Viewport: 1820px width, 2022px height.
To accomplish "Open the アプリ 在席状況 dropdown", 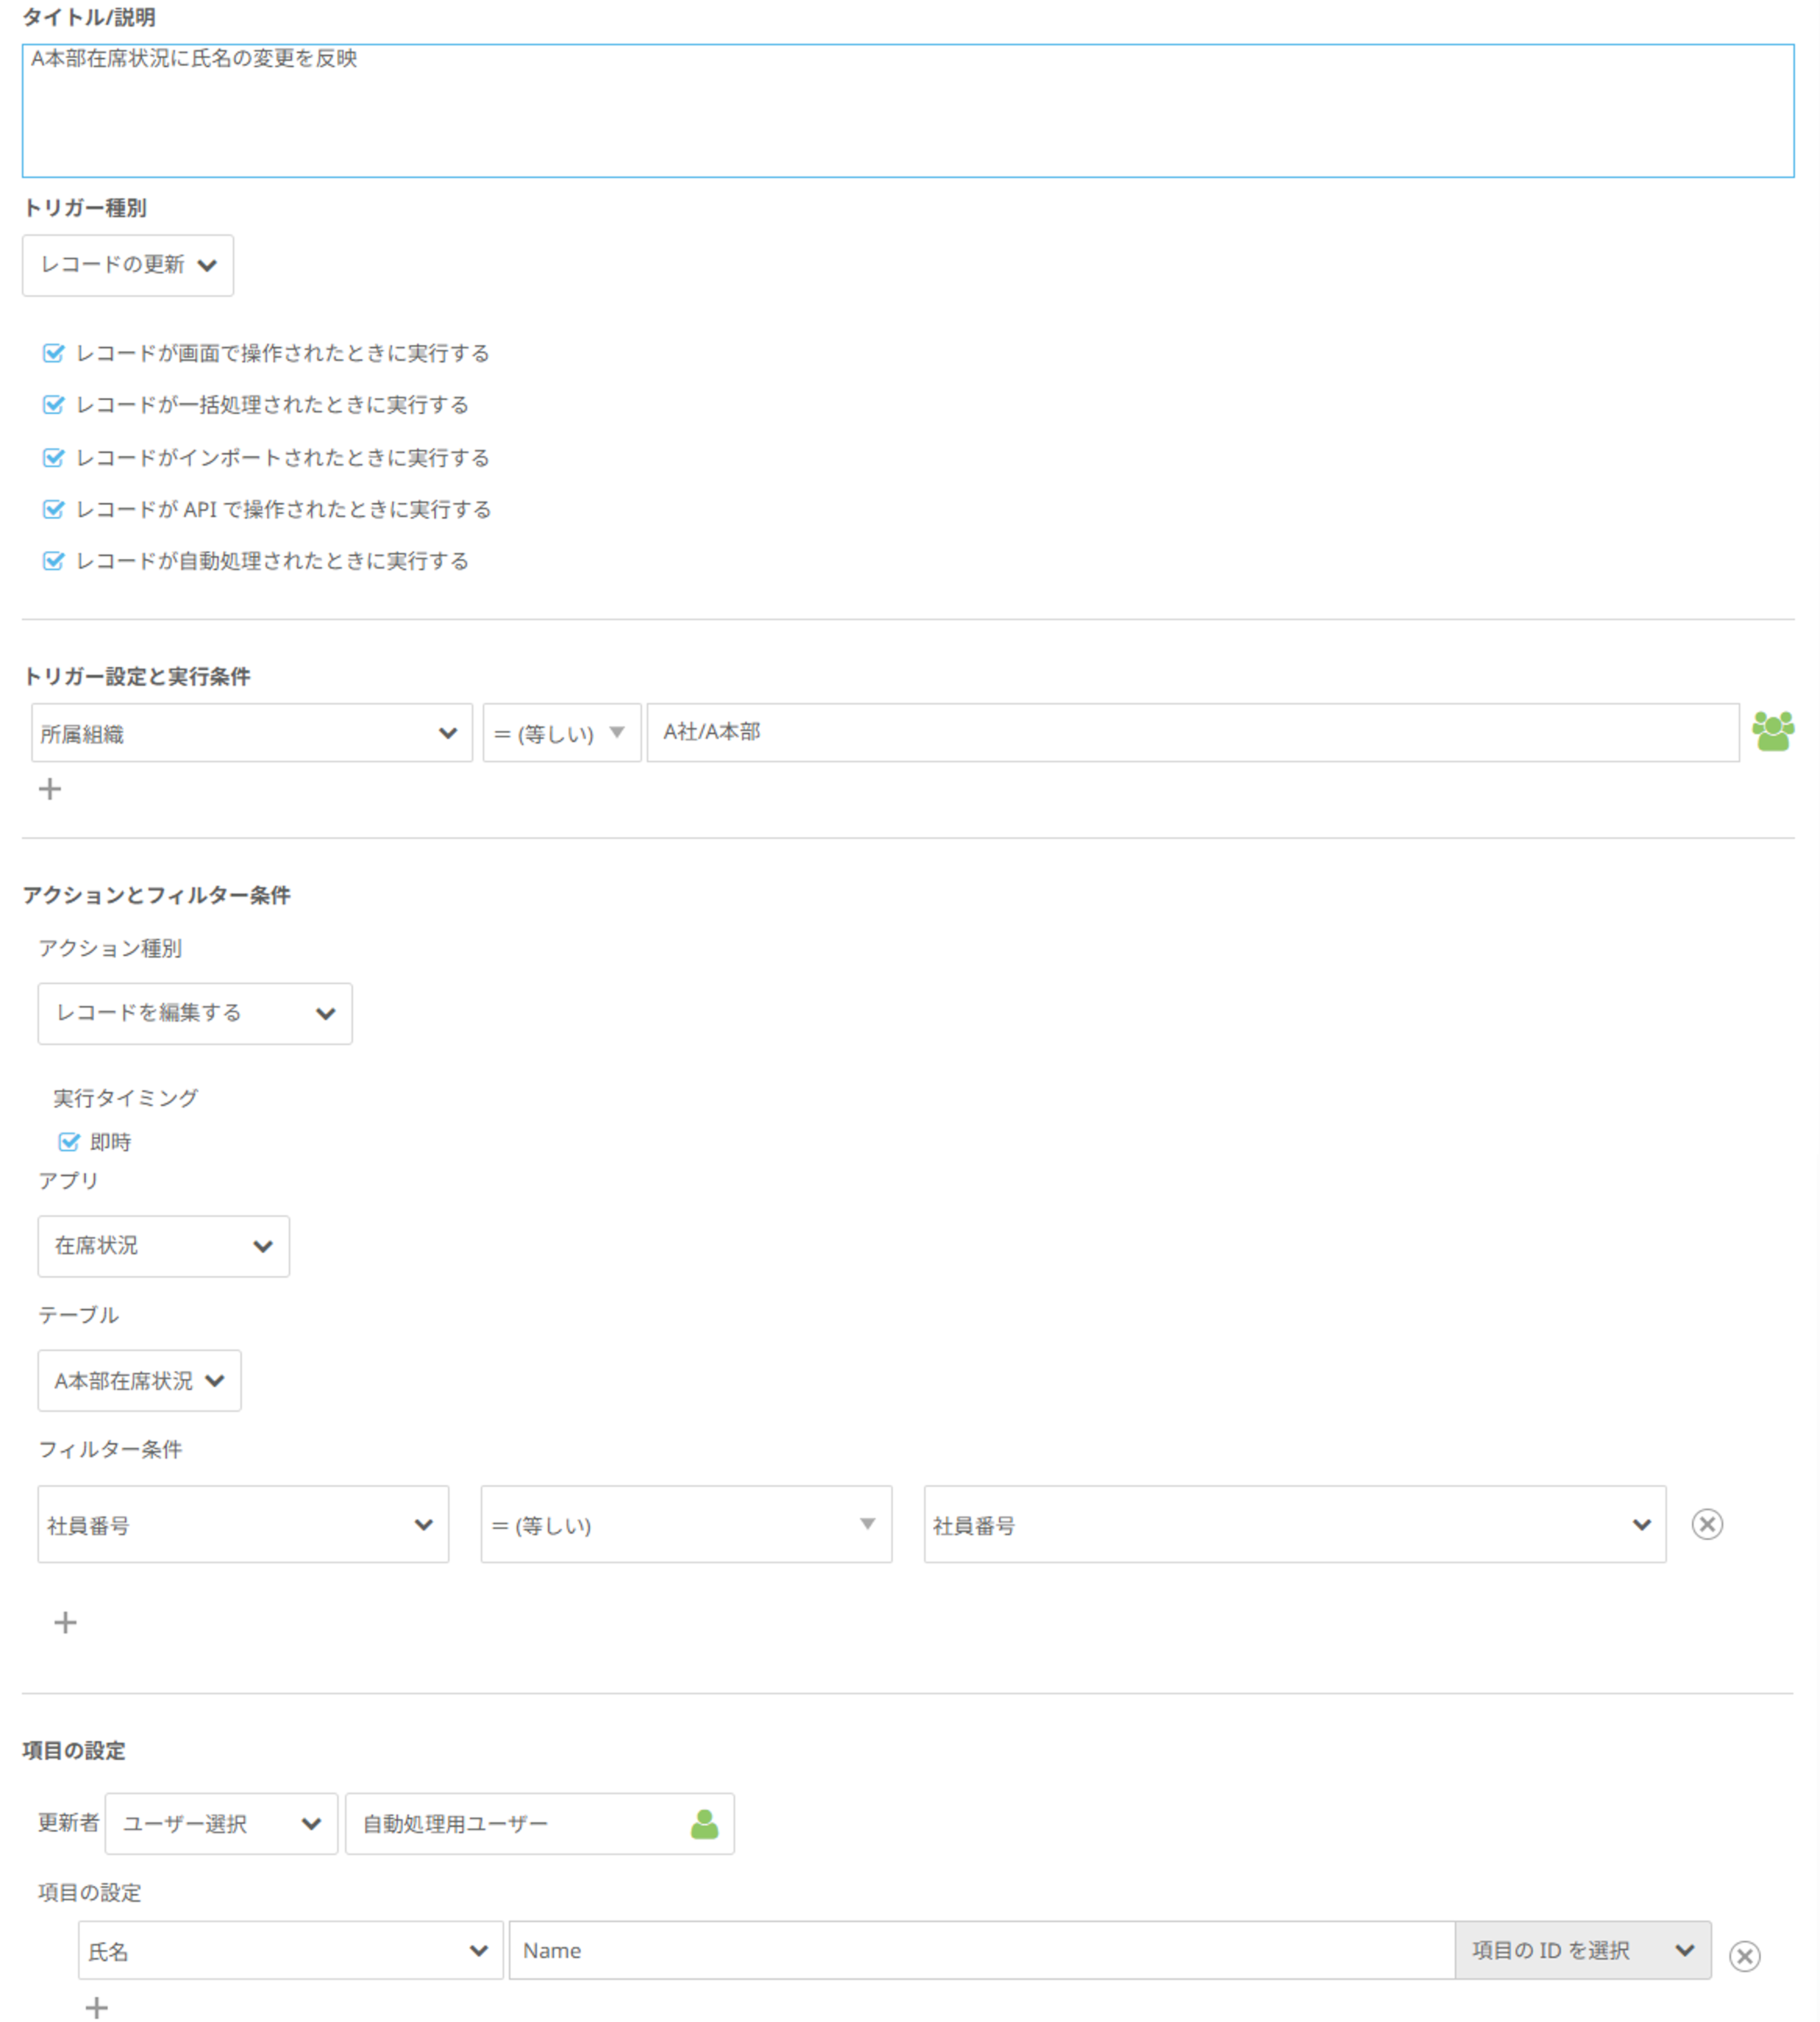I will coord(164,1246).
